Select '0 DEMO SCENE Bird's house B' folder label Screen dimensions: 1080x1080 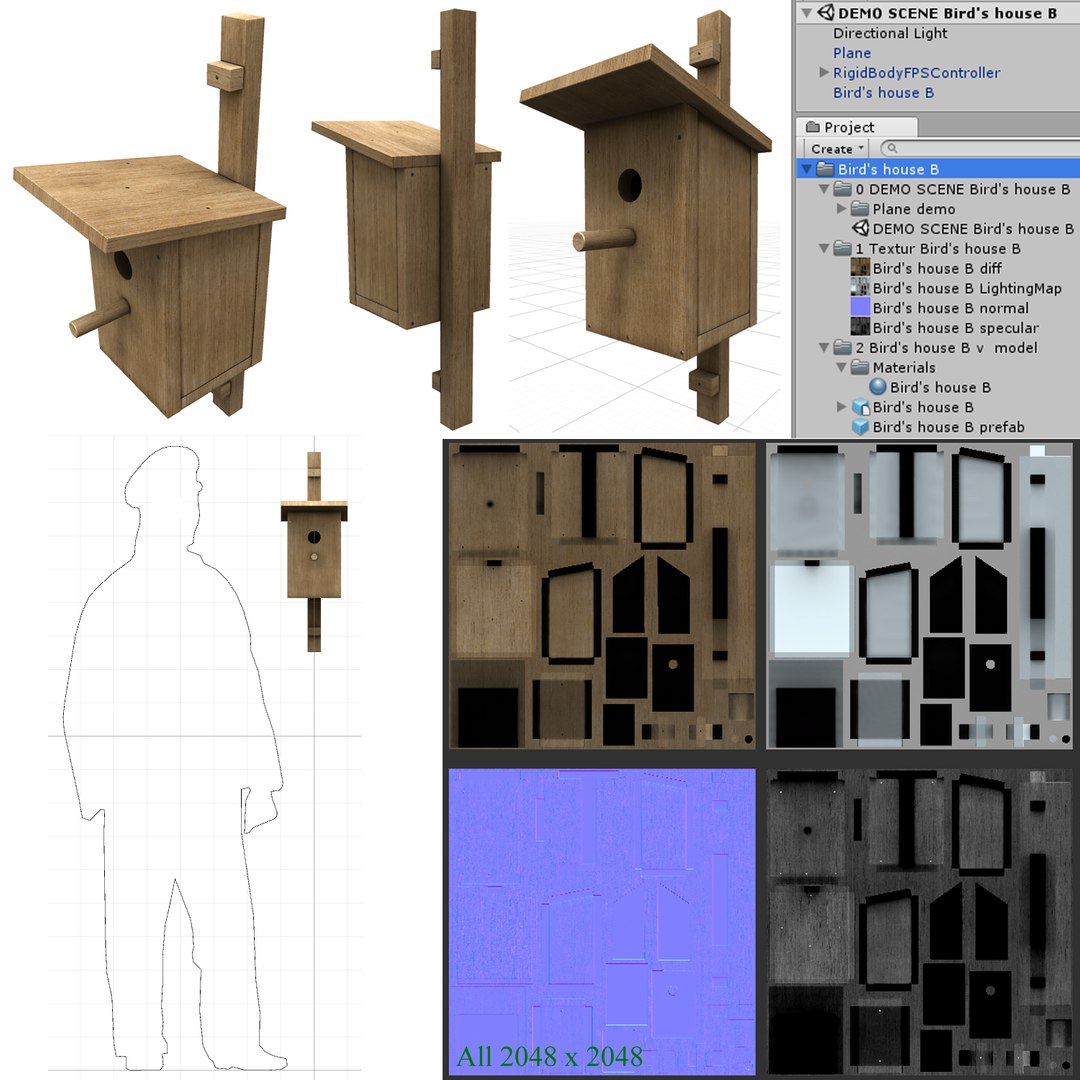pos(963,189)
